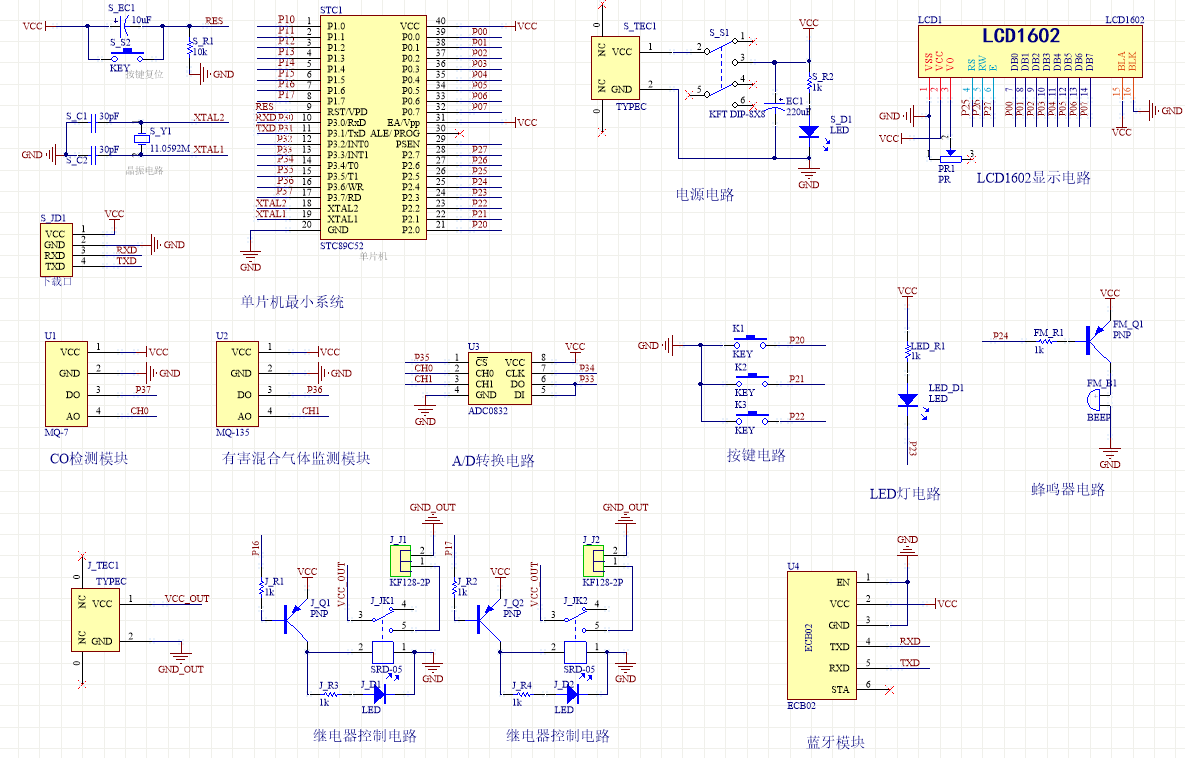Click the 蓝牙模块 title text
Screen dimensions: 1186x758
click(x=835, y=743)
